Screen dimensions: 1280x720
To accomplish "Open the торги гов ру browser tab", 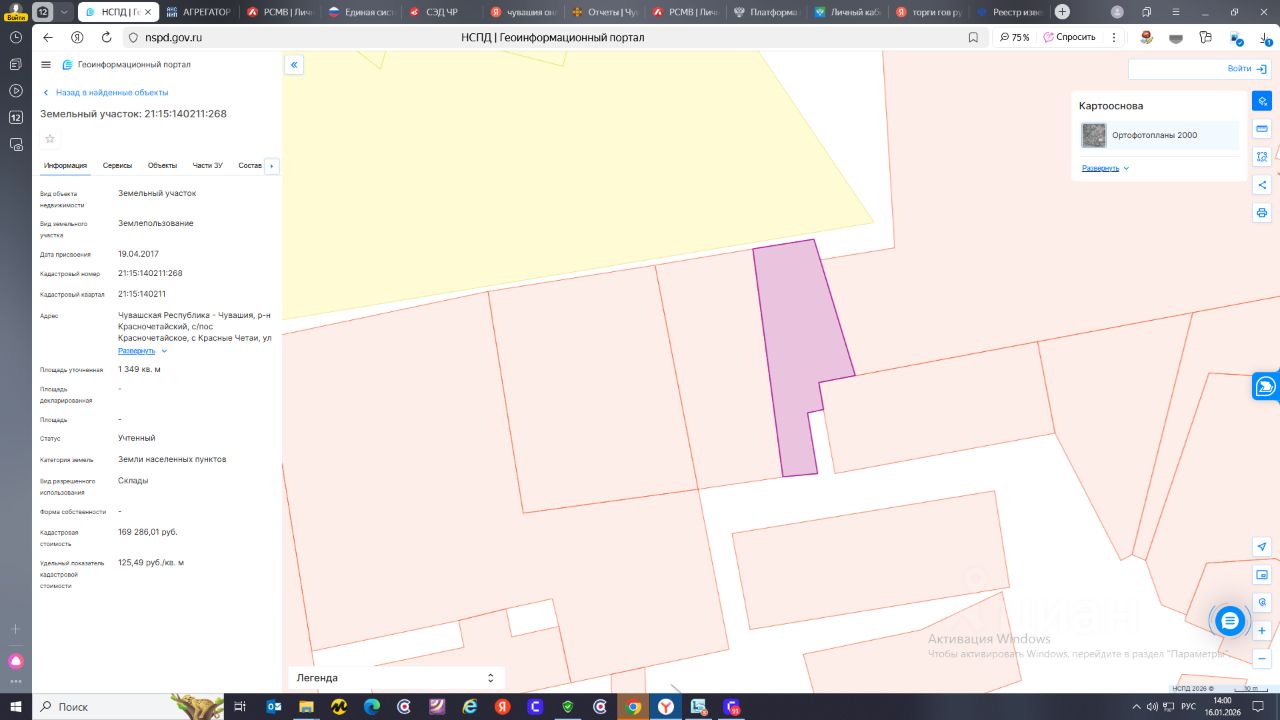I will (928, 12).
